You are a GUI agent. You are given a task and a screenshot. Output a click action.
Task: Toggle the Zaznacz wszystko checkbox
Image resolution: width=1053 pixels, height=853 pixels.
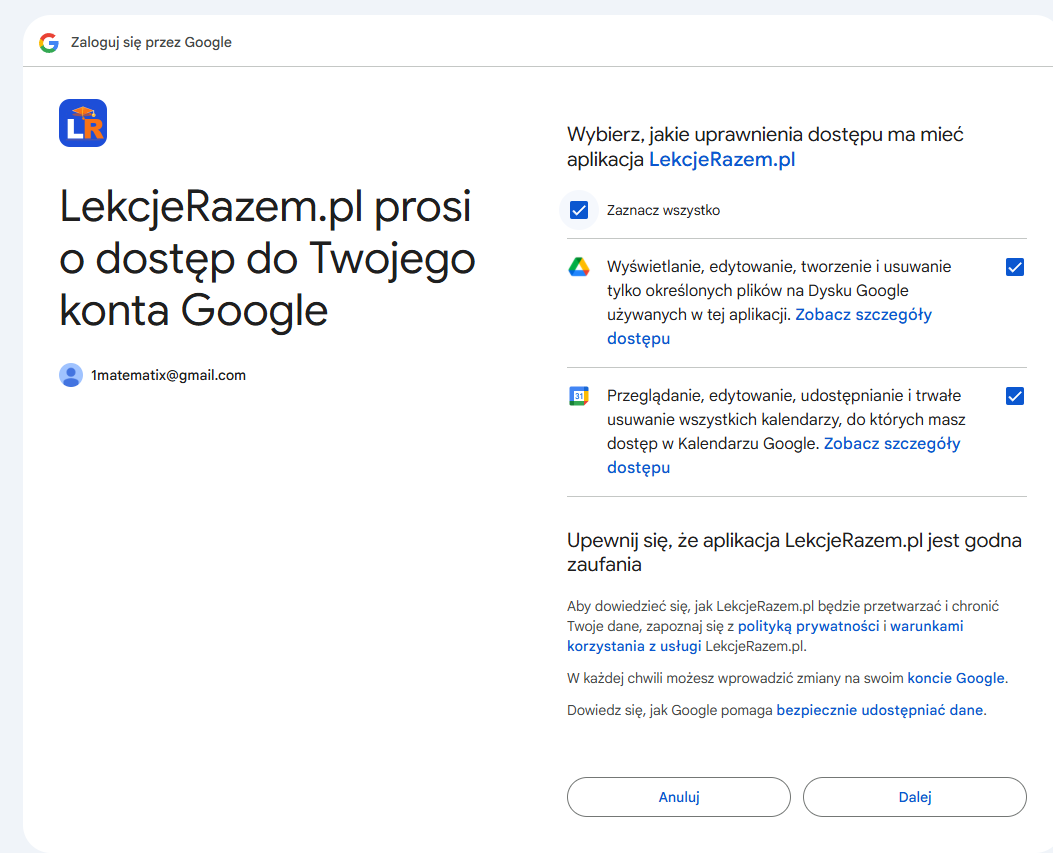[579, 210]
